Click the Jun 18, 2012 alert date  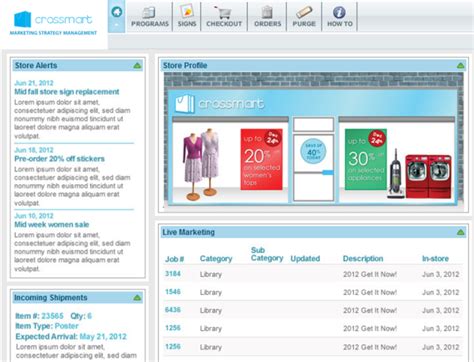(x=34, y=150)
